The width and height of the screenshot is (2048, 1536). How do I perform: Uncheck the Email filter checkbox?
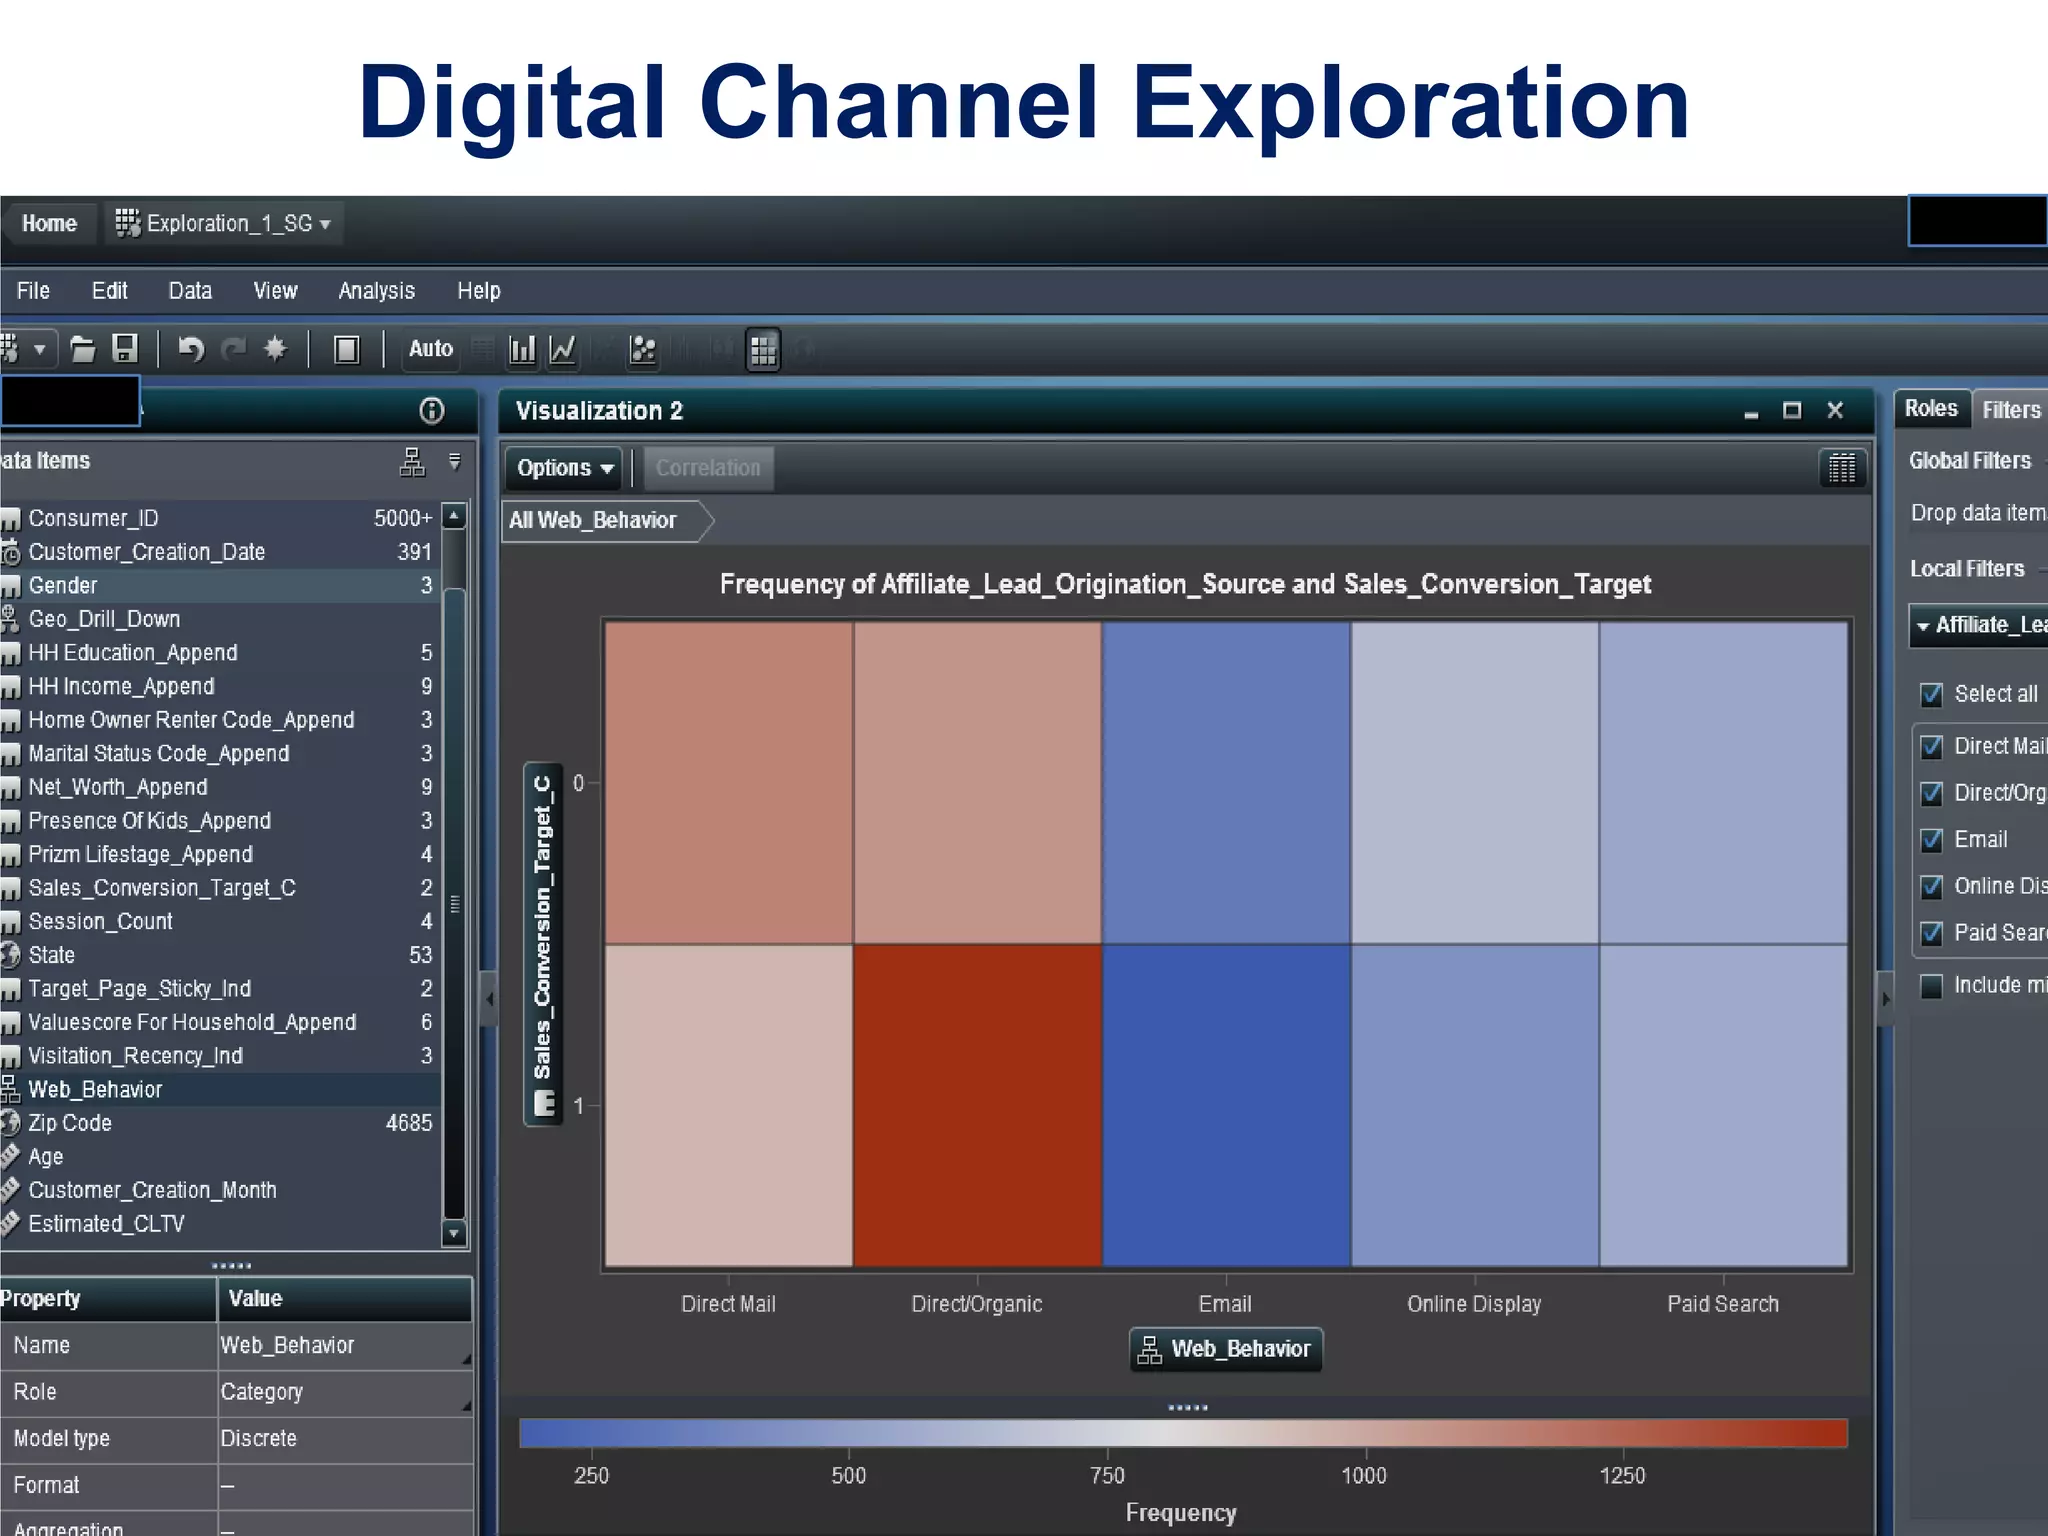(1932, 840)
